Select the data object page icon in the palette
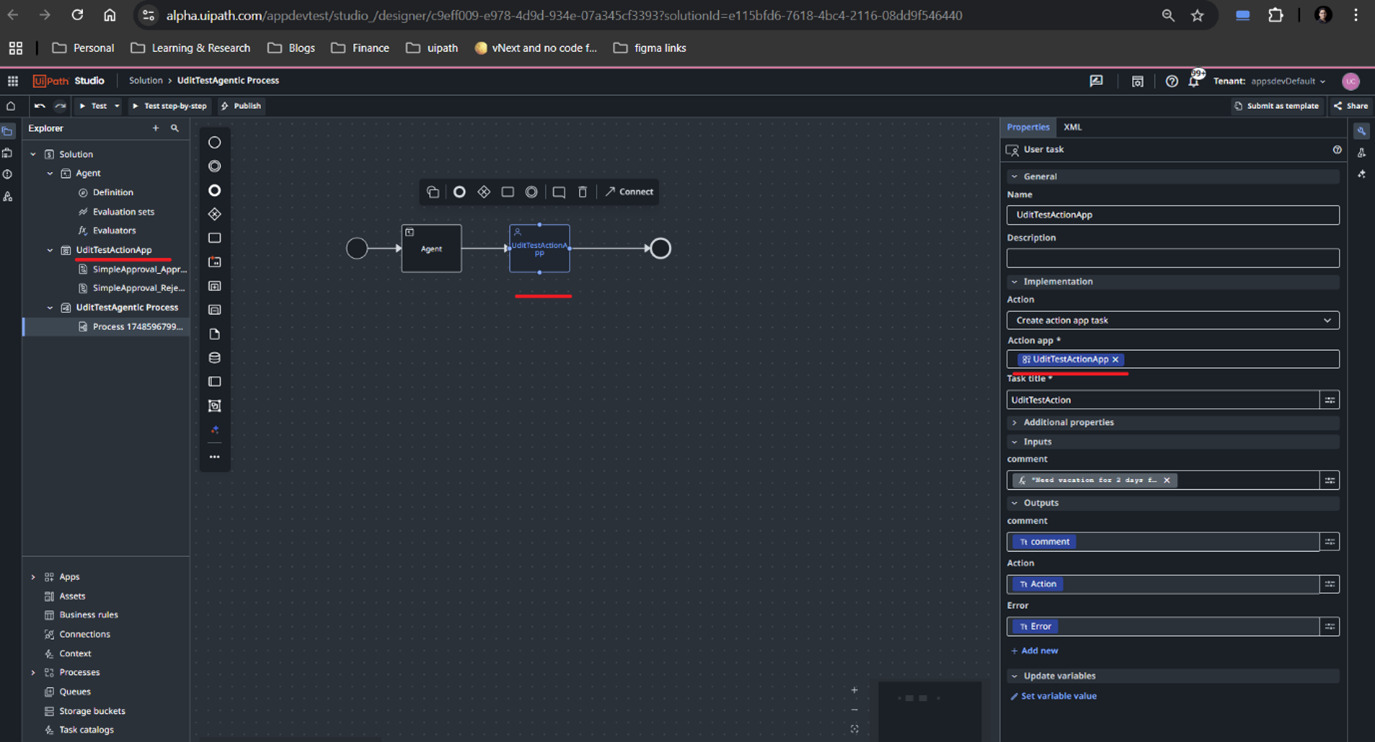Image resolution: width=1375 pixels, height=742 pixels. click(x=214, y=334)
